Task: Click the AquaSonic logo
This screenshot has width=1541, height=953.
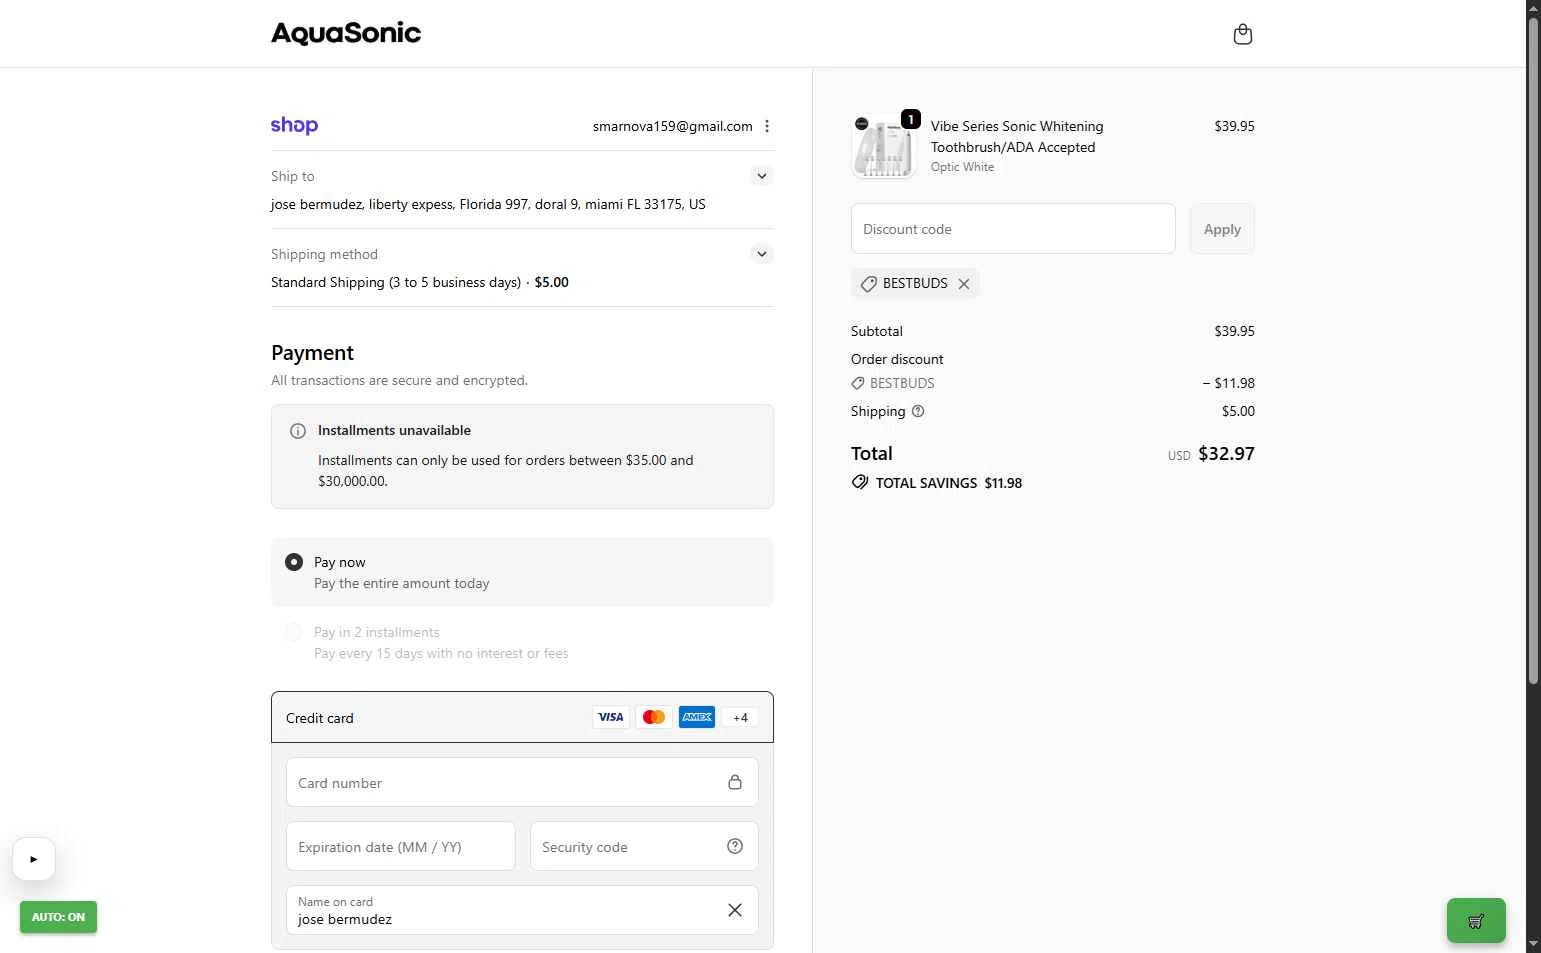Action: [x=346, y=33]
